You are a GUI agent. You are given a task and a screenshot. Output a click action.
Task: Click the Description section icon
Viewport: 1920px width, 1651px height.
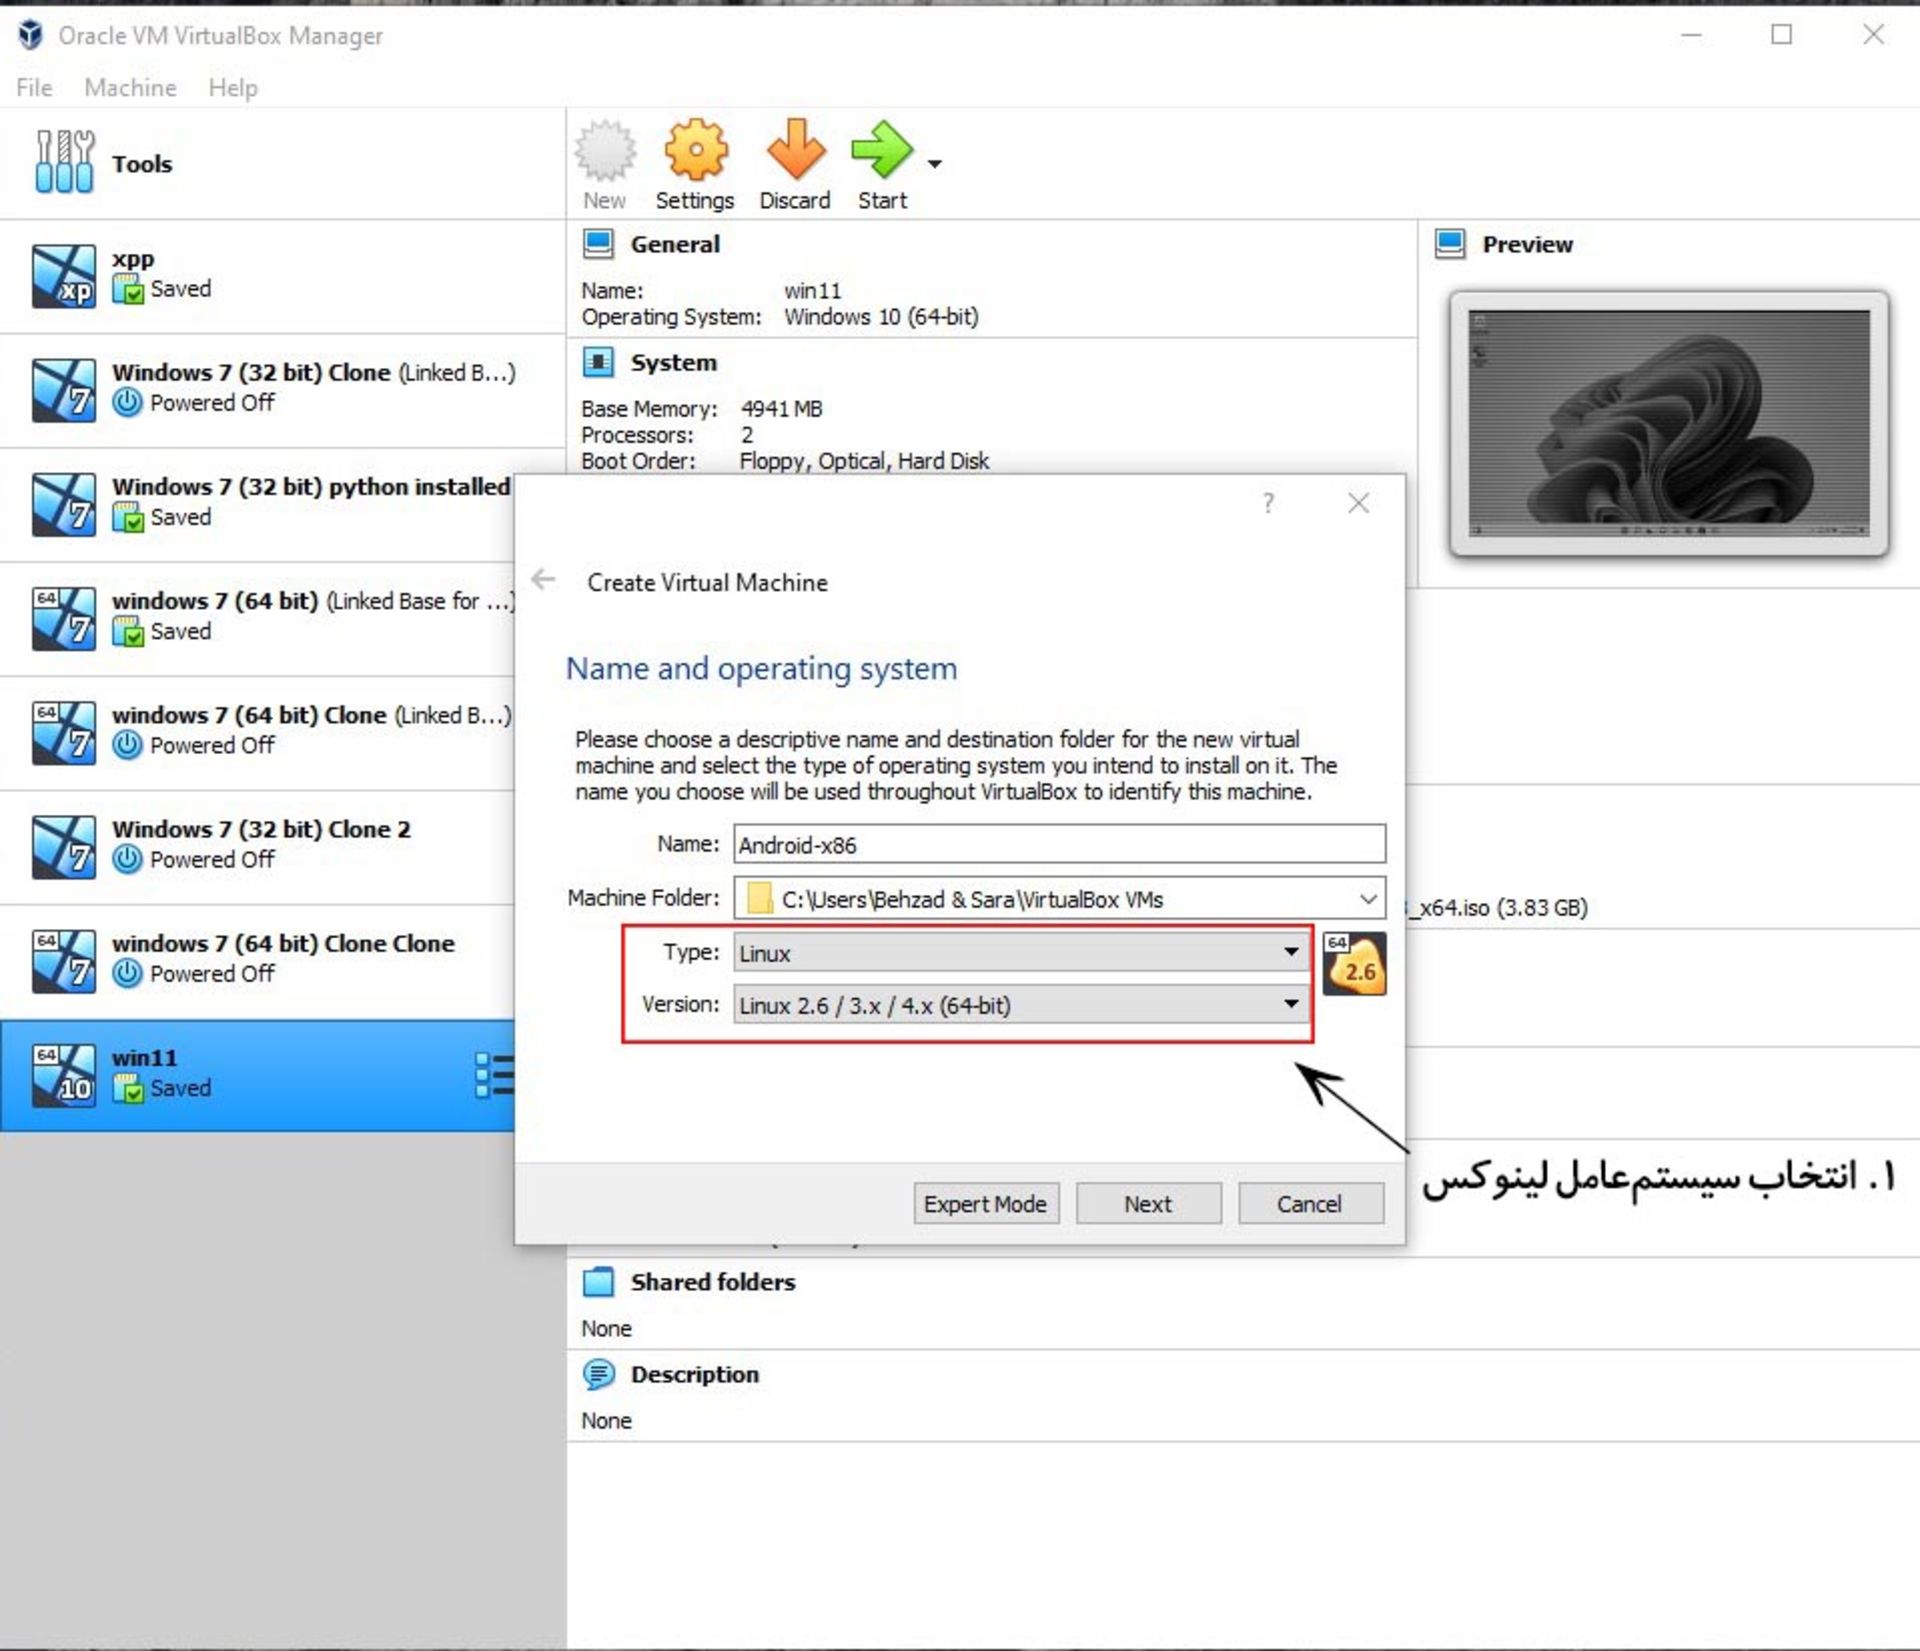click(598, 1374)
